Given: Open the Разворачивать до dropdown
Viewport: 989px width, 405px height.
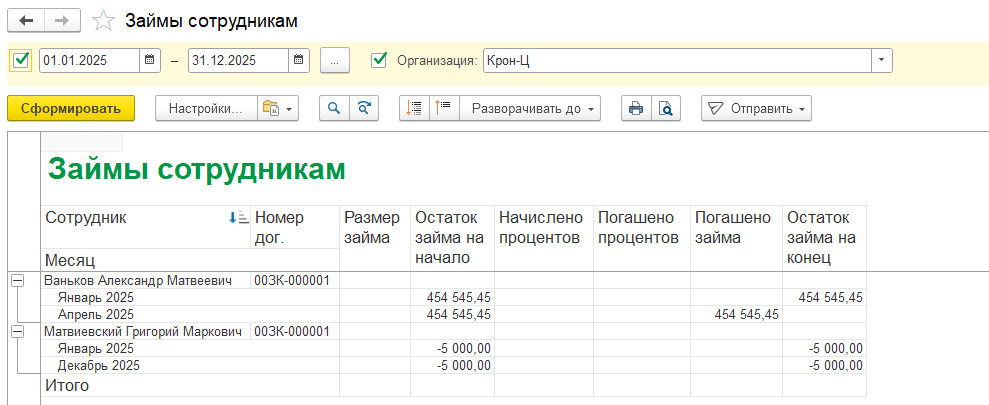Looking at the screenshot, I should point(530,109).
